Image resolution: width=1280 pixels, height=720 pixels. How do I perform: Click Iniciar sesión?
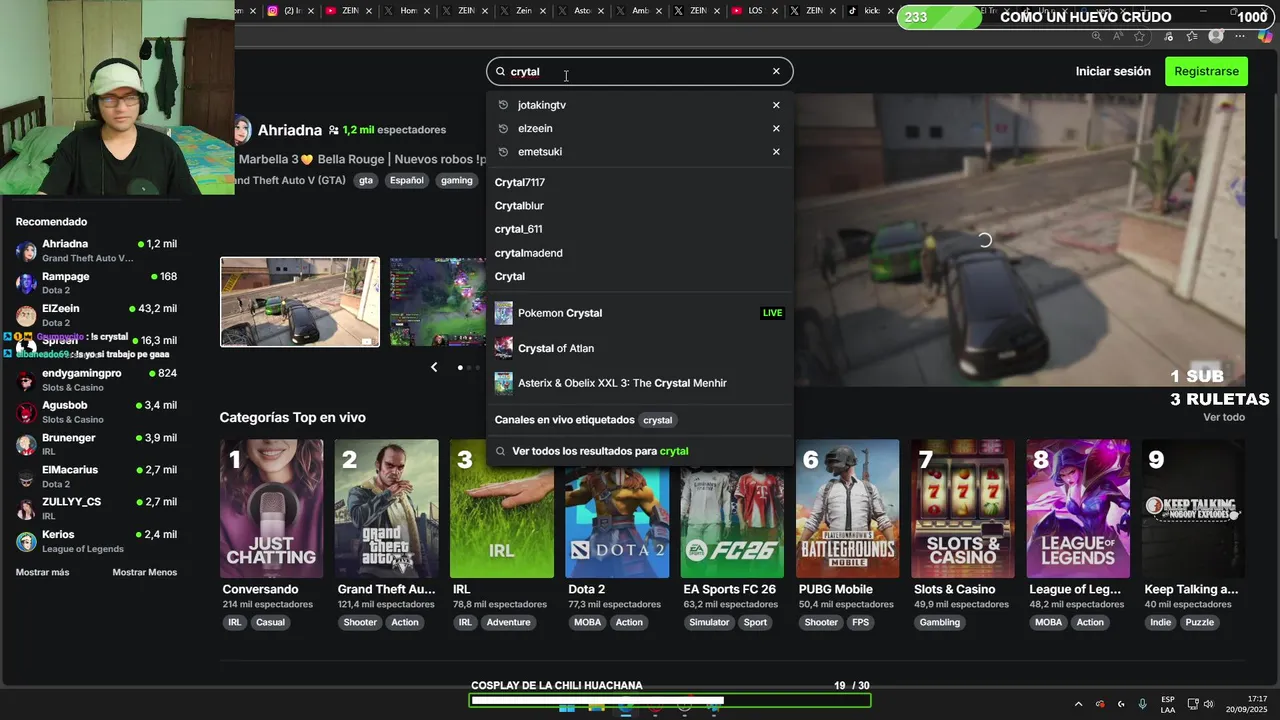(x=1113, y=71)
